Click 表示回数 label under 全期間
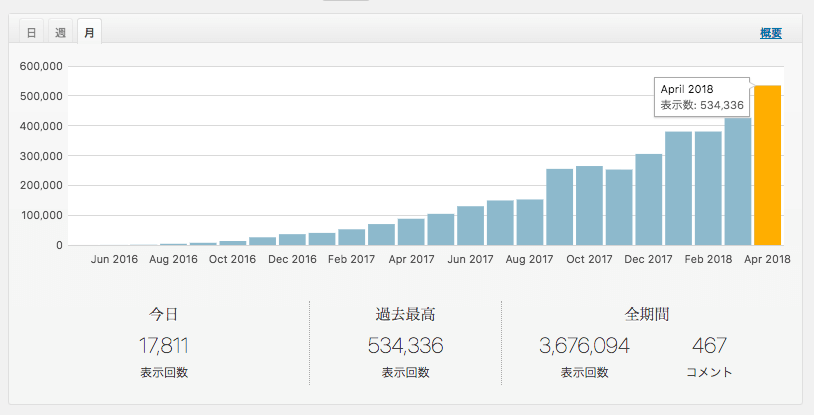Viewport: 814px width, 415px height. [x=585, y=372]
